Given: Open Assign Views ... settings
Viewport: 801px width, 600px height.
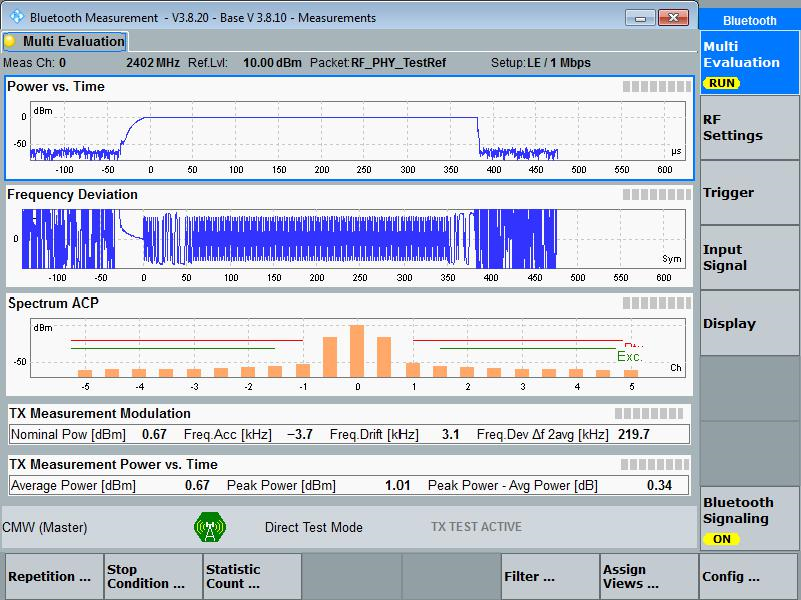Looking at the screenshot, I should click(x=649, y=576).
